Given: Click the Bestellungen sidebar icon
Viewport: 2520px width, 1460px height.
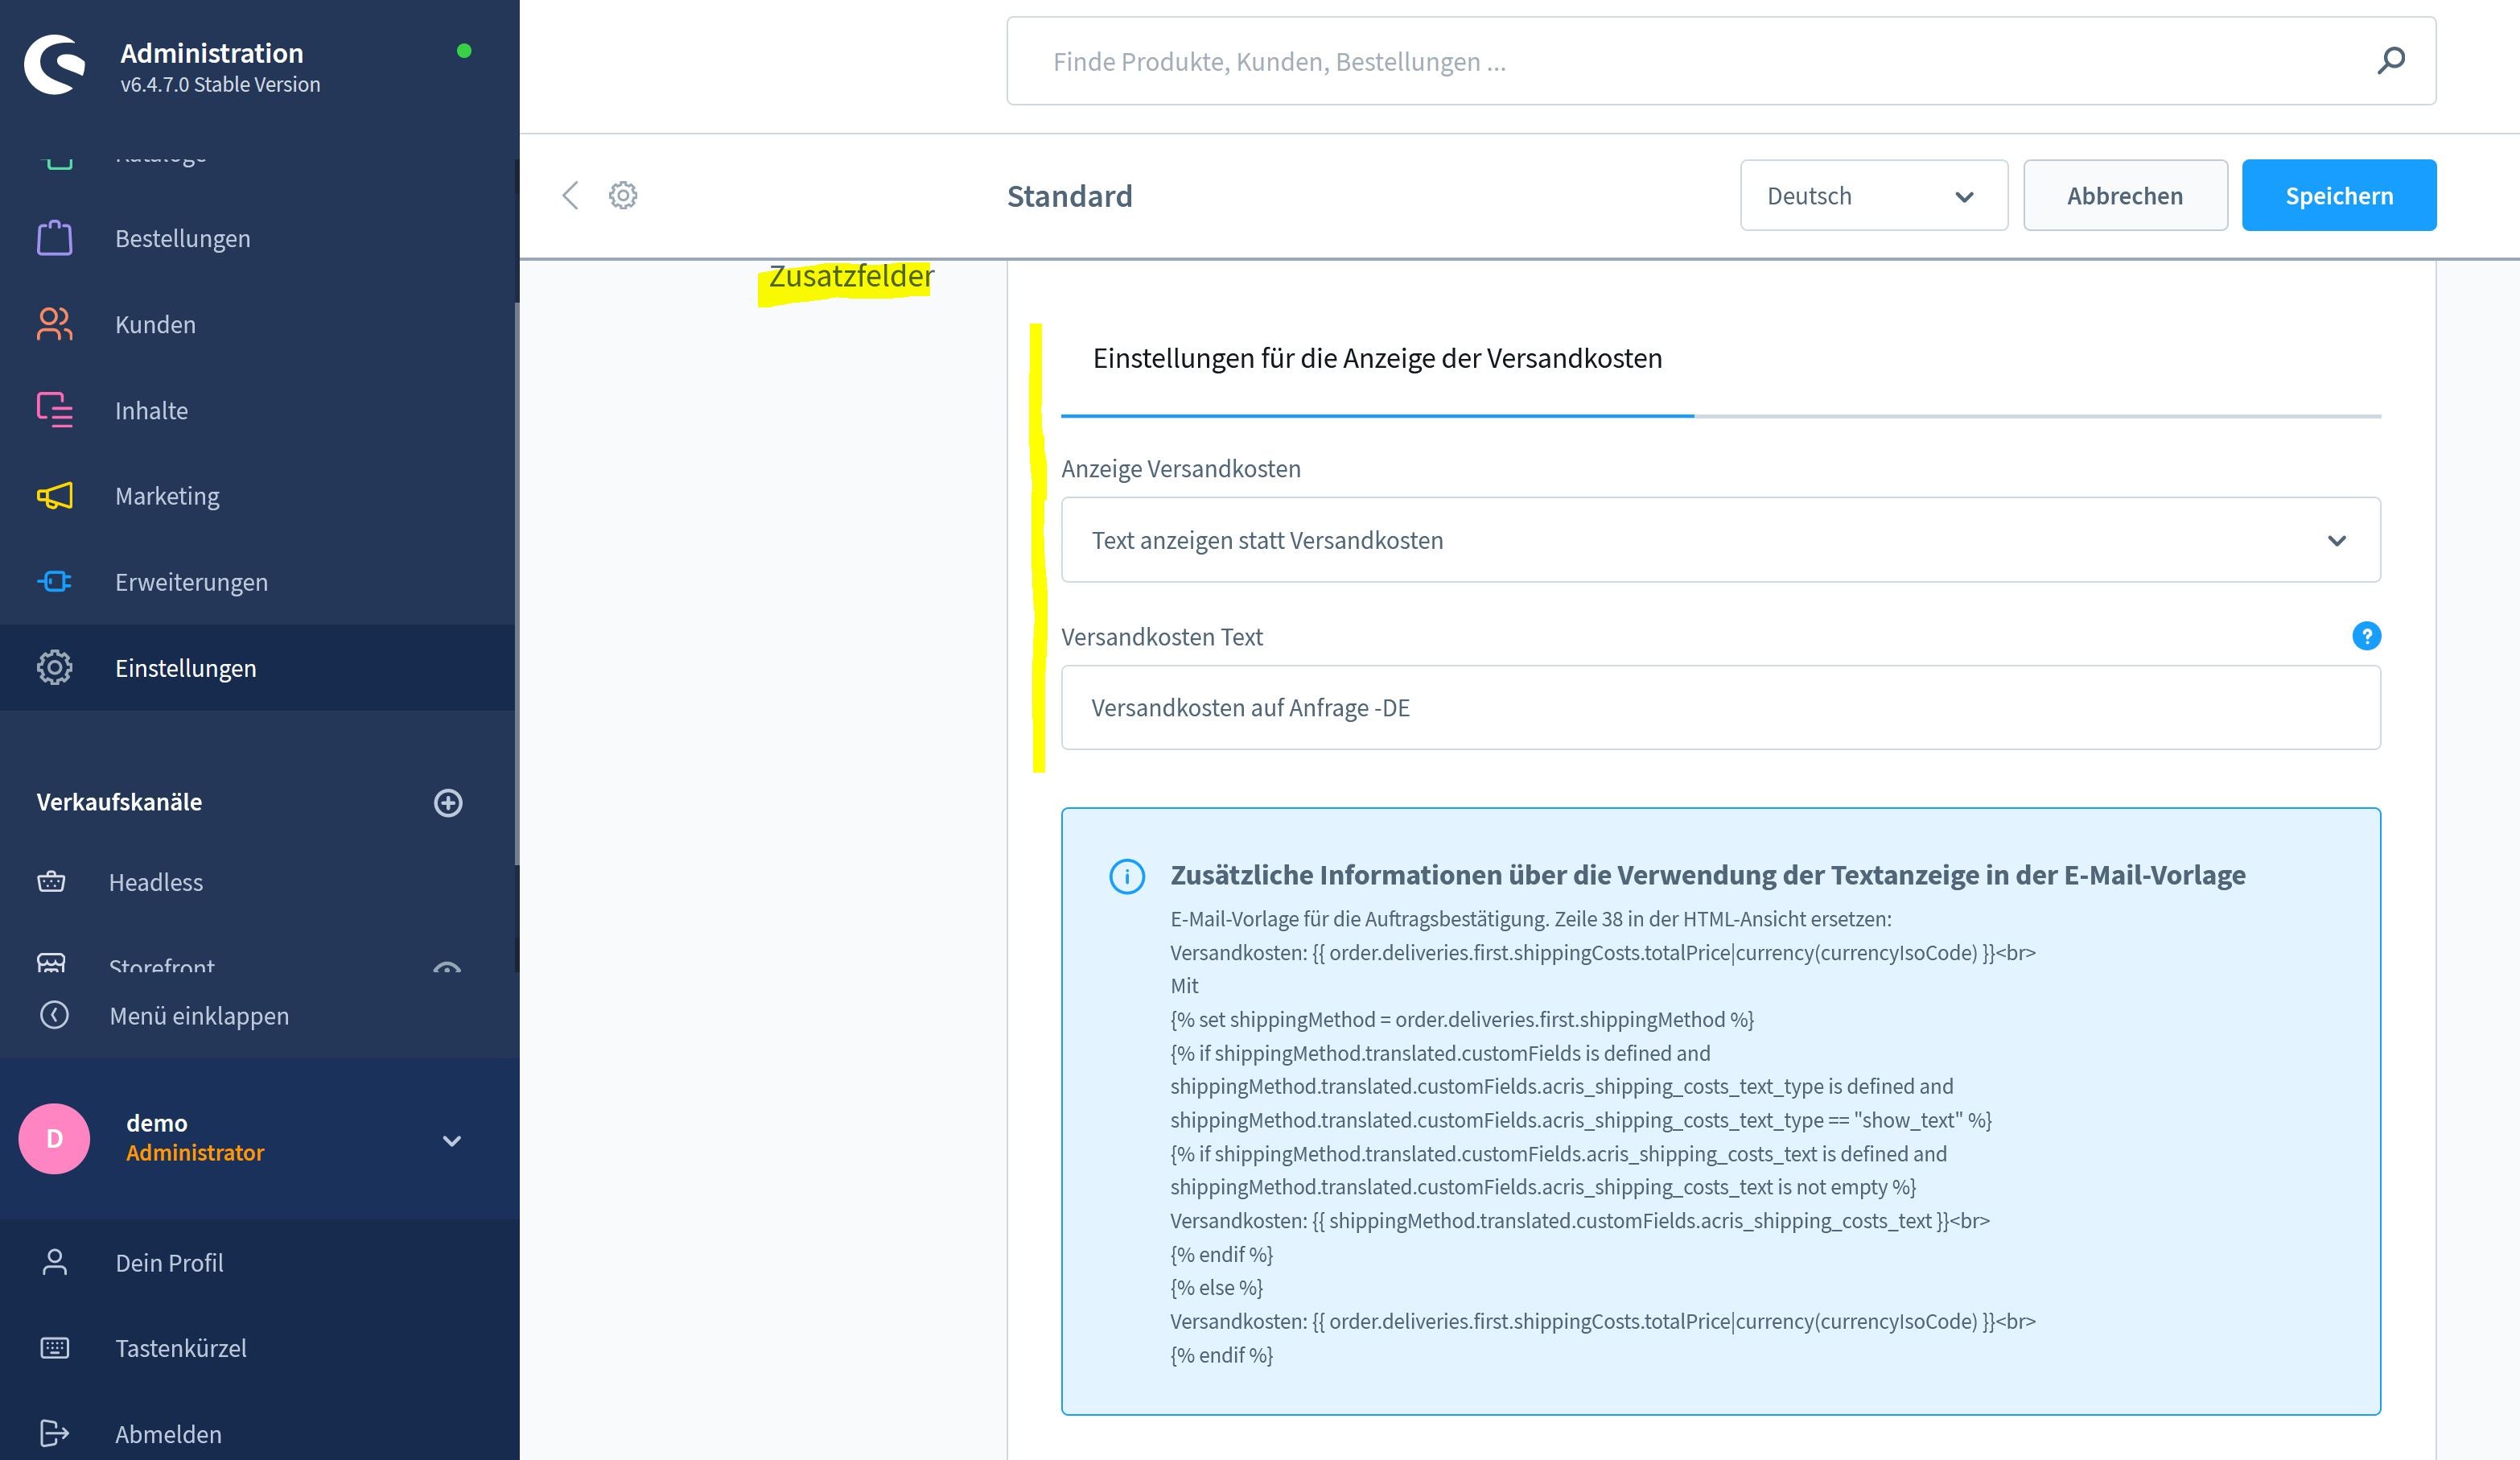Looking at the screenshot, I should (54, 238).
